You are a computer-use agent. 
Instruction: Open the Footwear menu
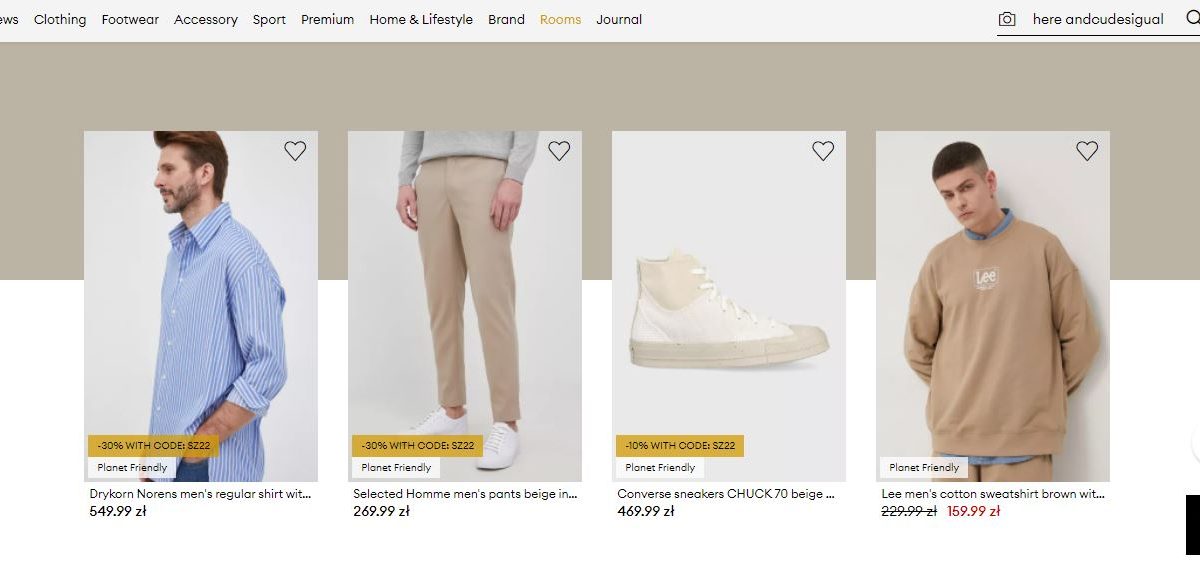click(x=130, y=19)
